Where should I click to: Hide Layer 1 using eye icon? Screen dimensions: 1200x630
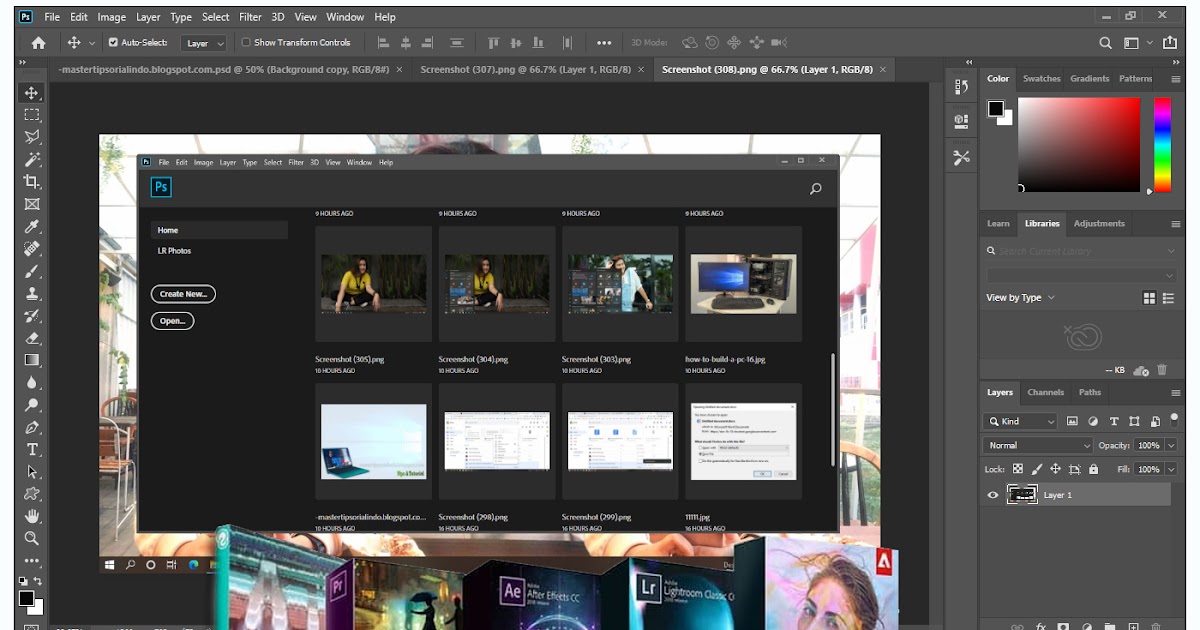992,495
